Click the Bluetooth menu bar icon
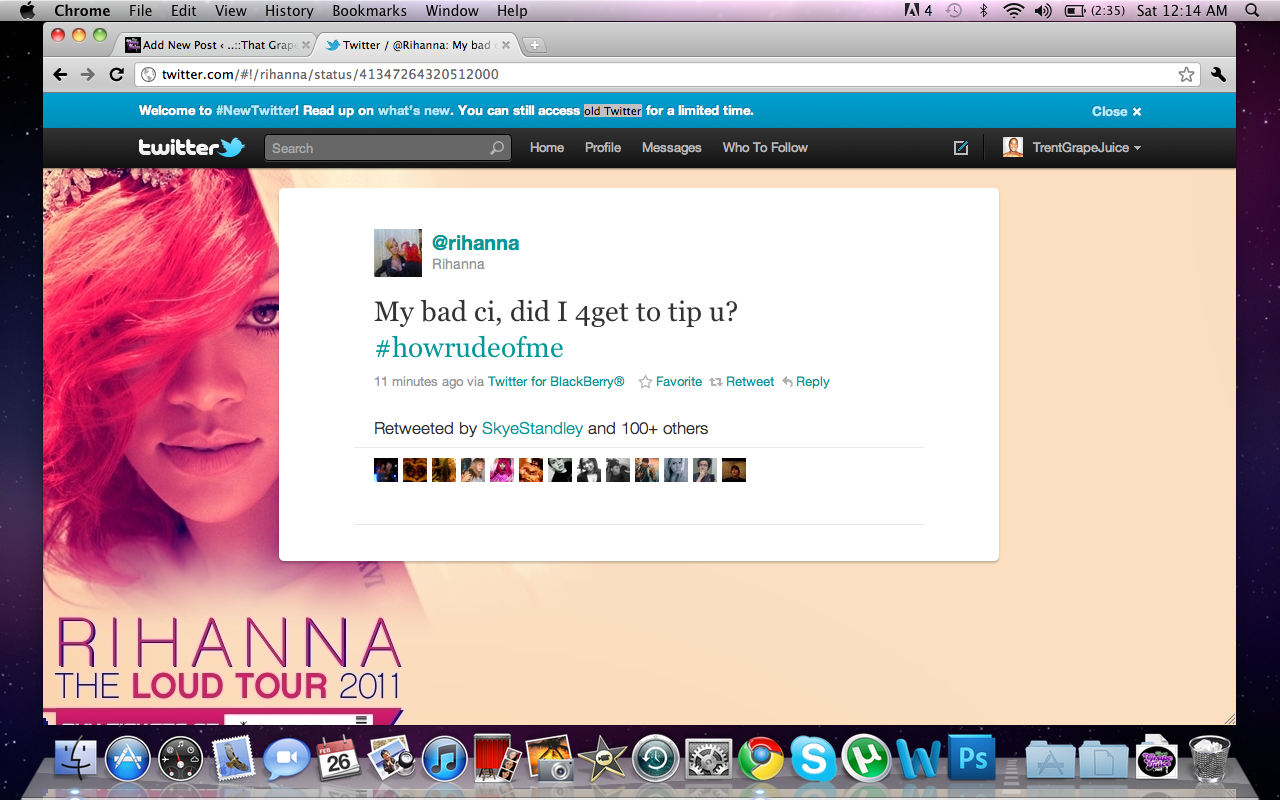This screenshot has width=1280, height=800. click(x=984, y=11)
